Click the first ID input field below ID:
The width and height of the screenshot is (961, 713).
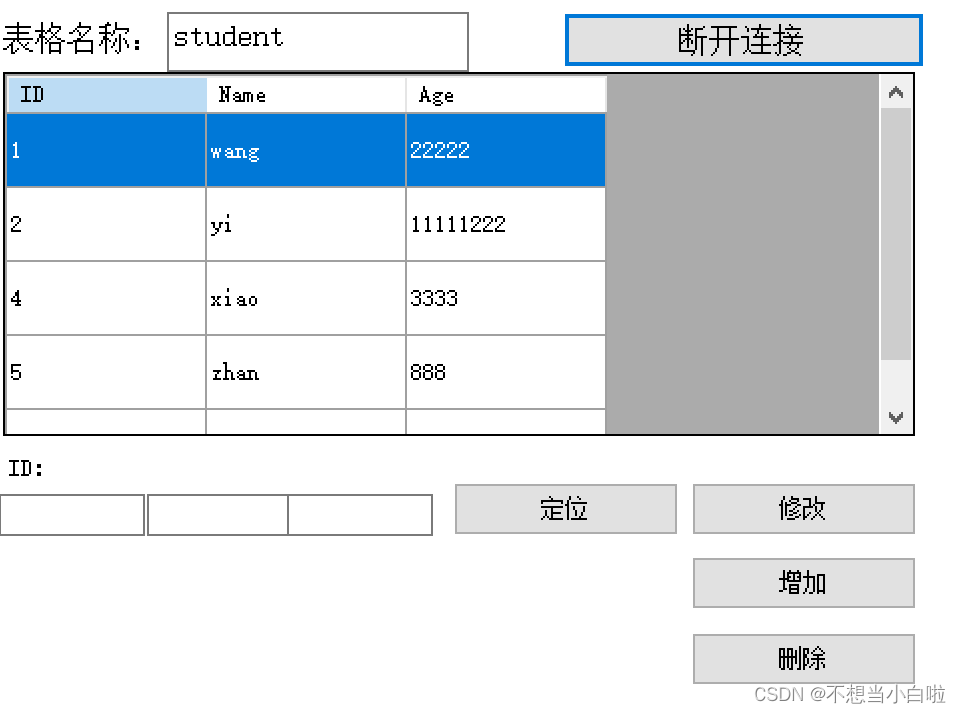(x=71, y=515)
